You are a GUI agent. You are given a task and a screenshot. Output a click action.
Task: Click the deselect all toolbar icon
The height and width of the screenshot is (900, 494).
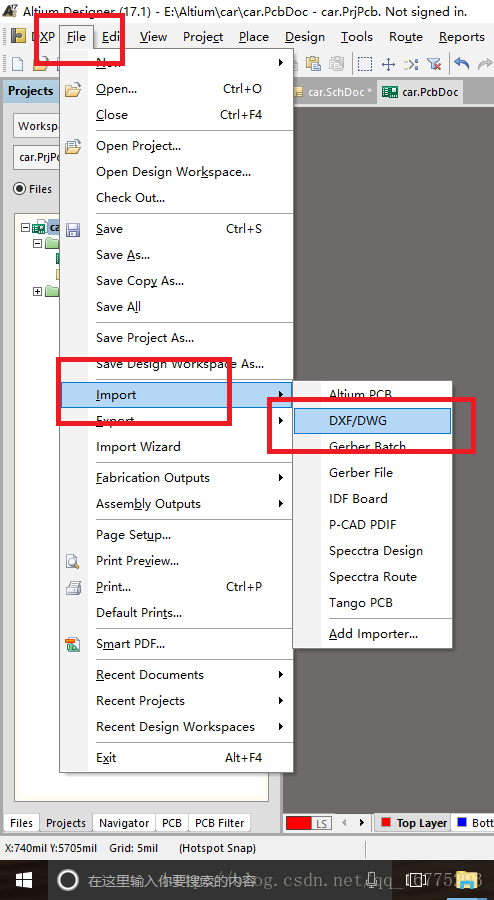pos(411,64)
